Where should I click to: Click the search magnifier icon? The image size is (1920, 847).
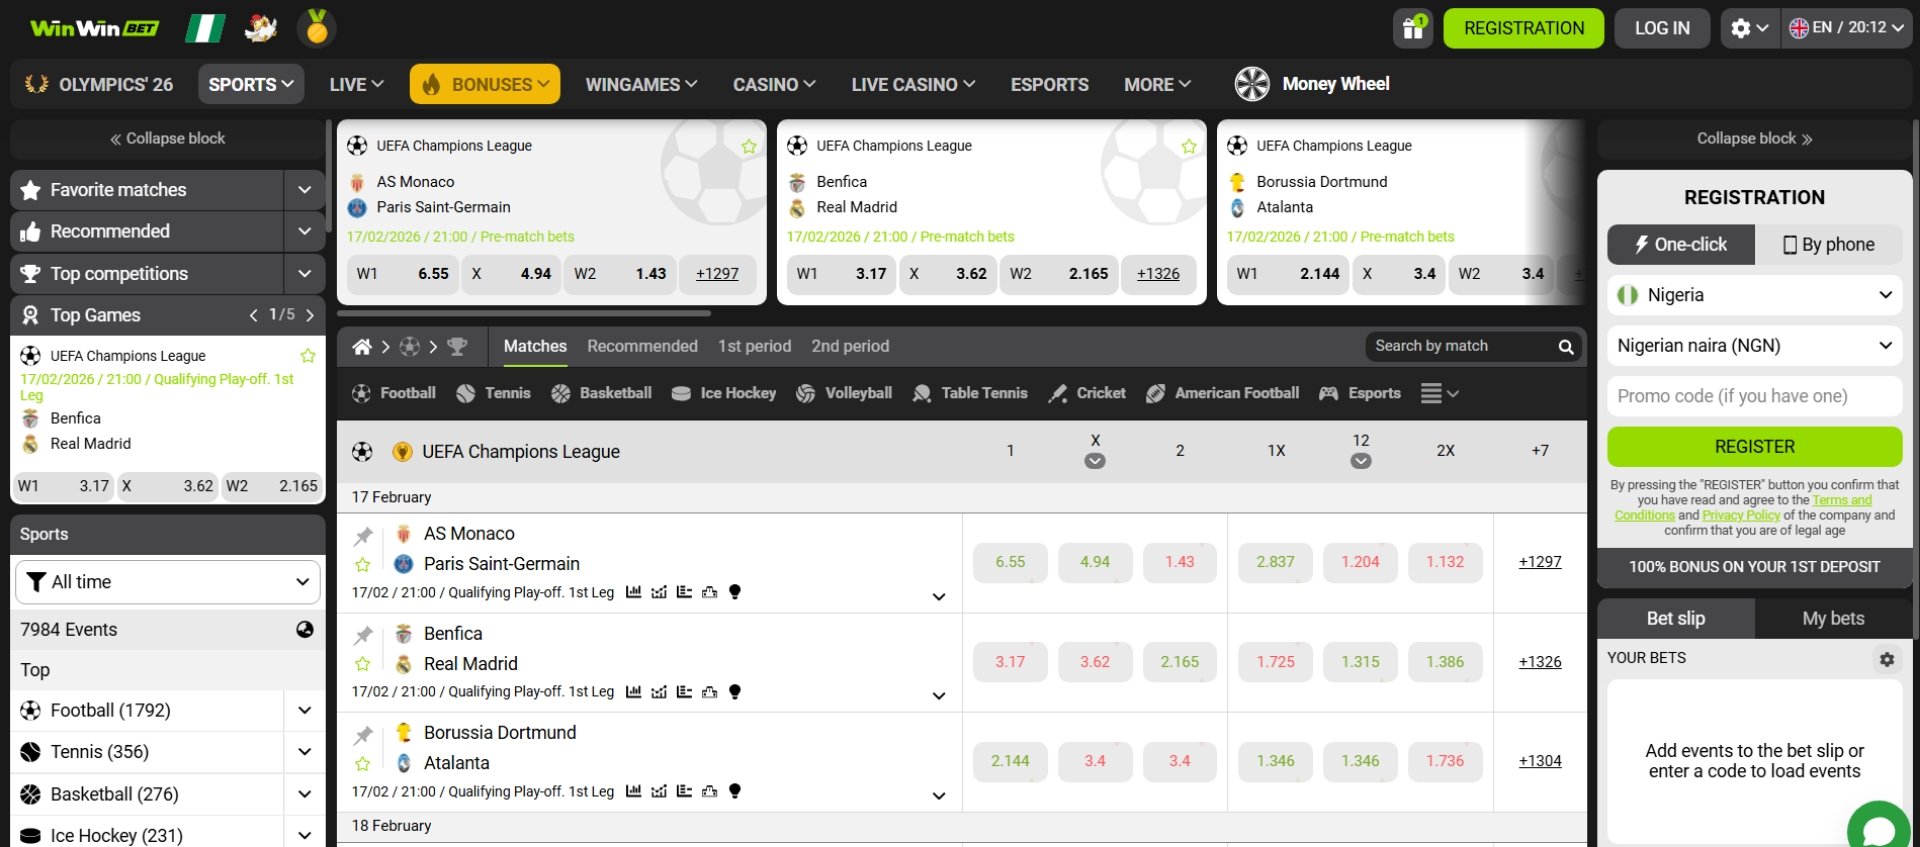tap(1565, 347)
